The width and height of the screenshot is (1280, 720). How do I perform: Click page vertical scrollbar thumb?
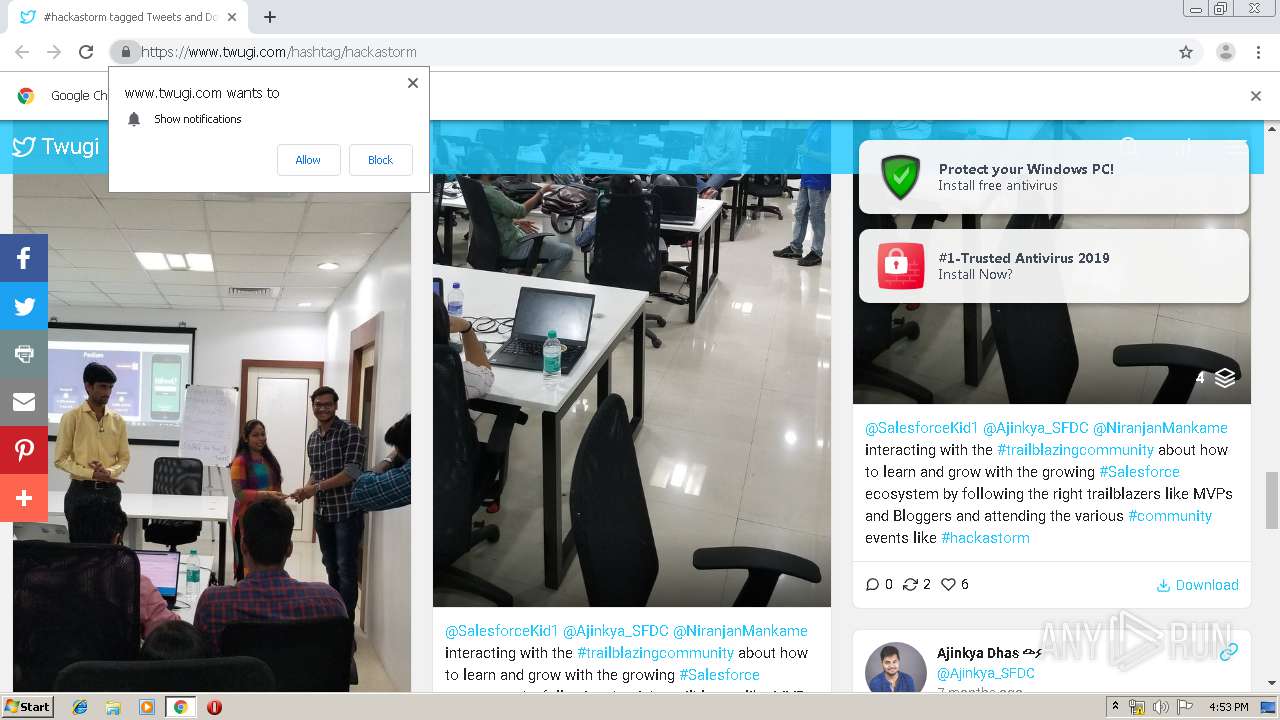pyautogui.click(x=1272, y=499)
